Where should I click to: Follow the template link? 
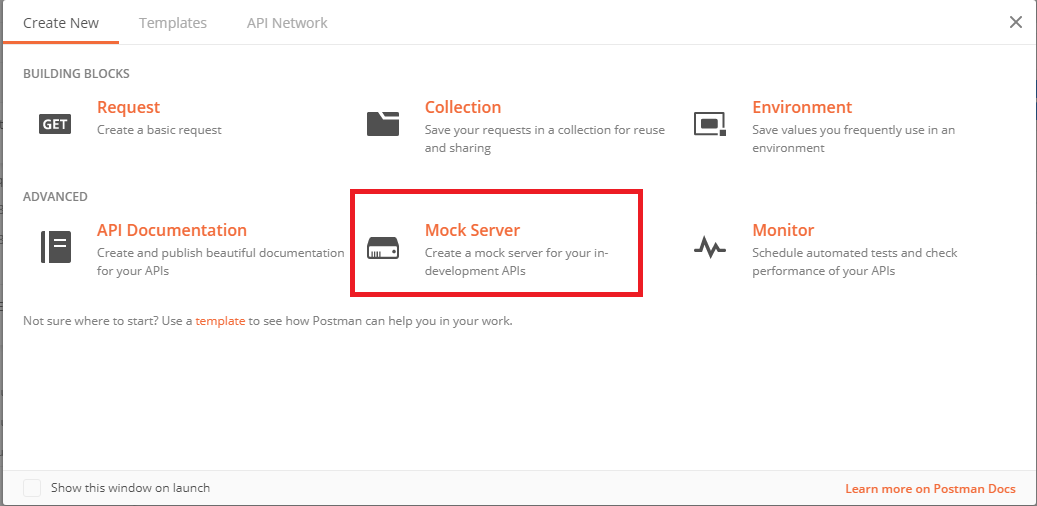coord(220,321)
